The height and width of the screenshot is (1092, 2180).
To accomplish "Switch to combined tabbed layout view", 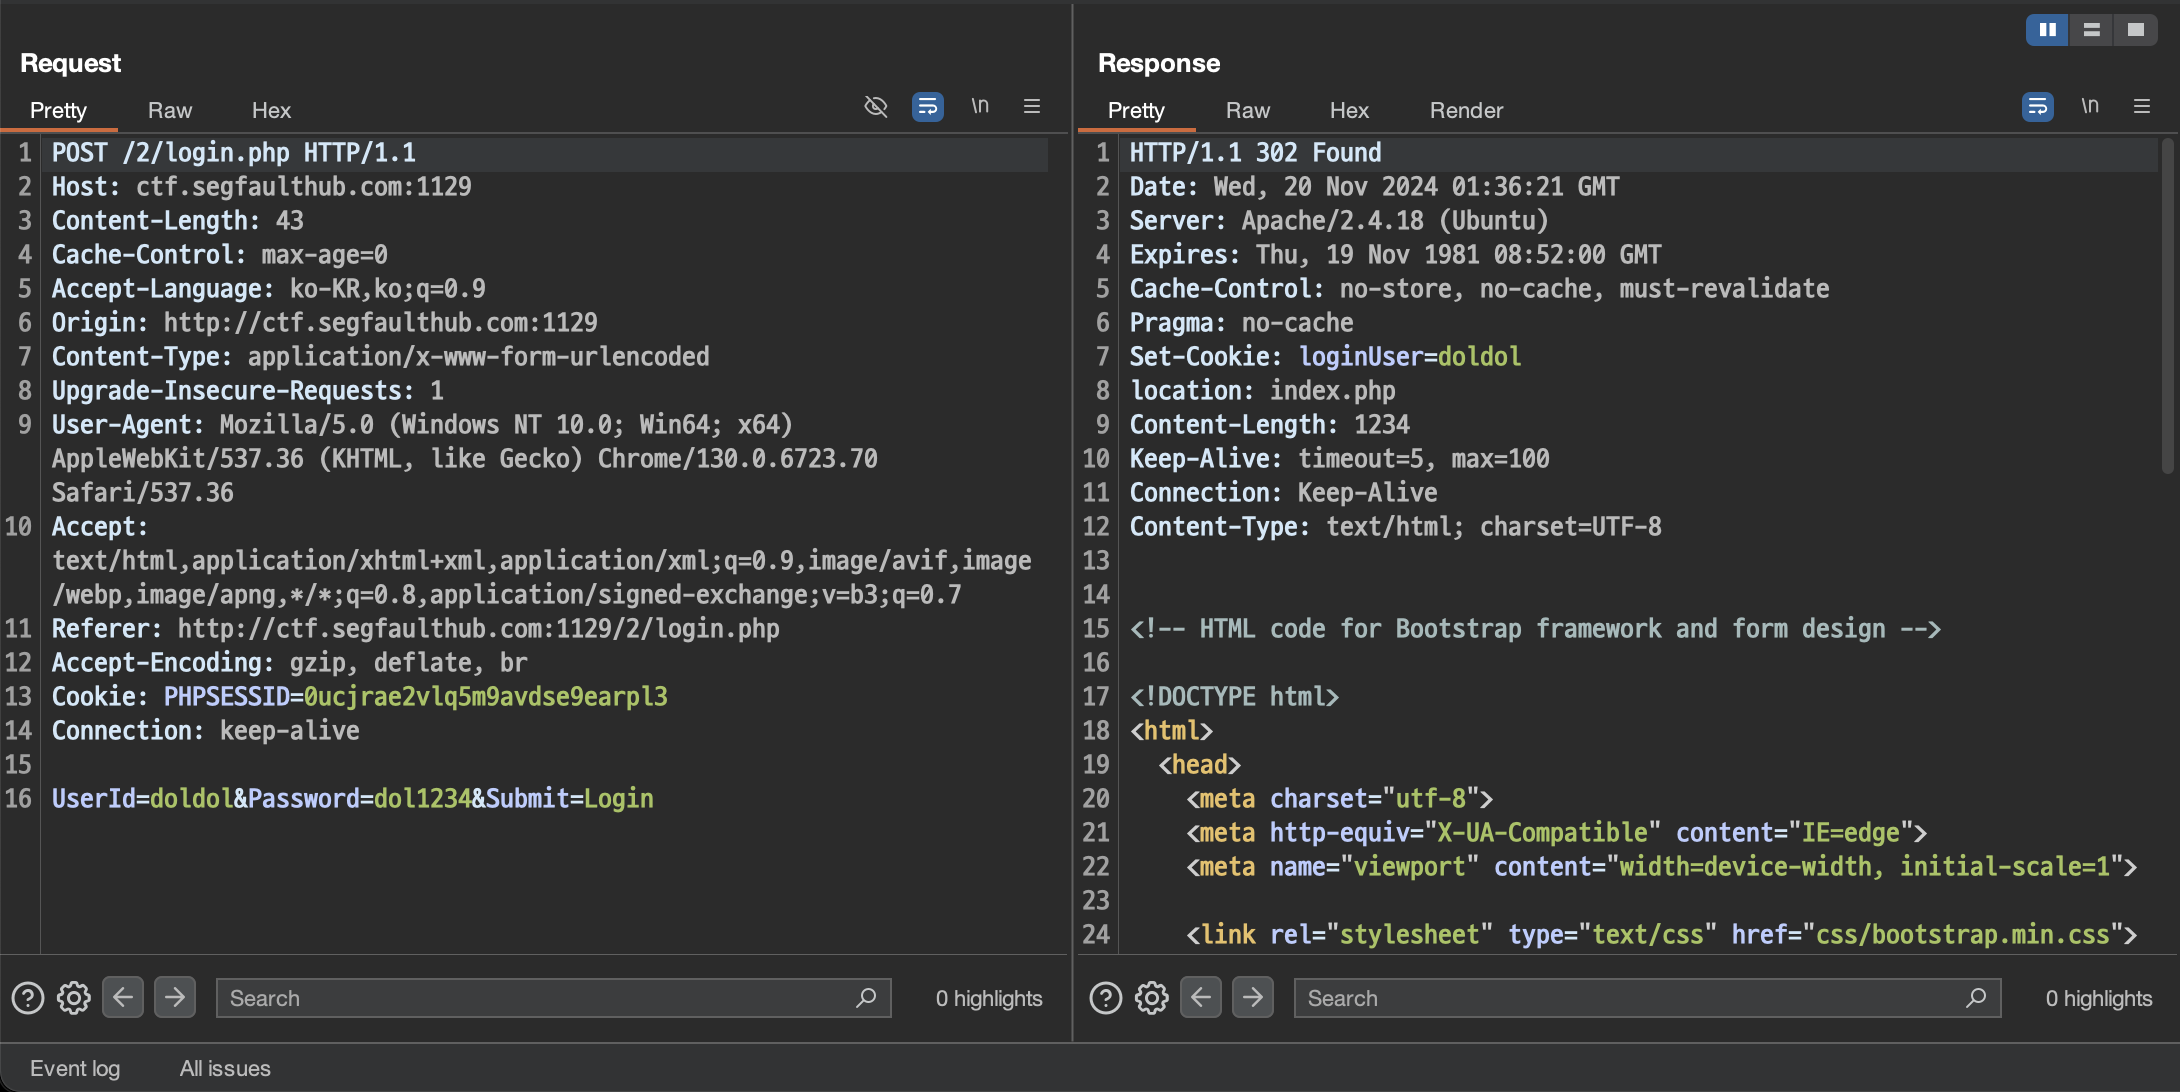I will tap(2135, 30).
